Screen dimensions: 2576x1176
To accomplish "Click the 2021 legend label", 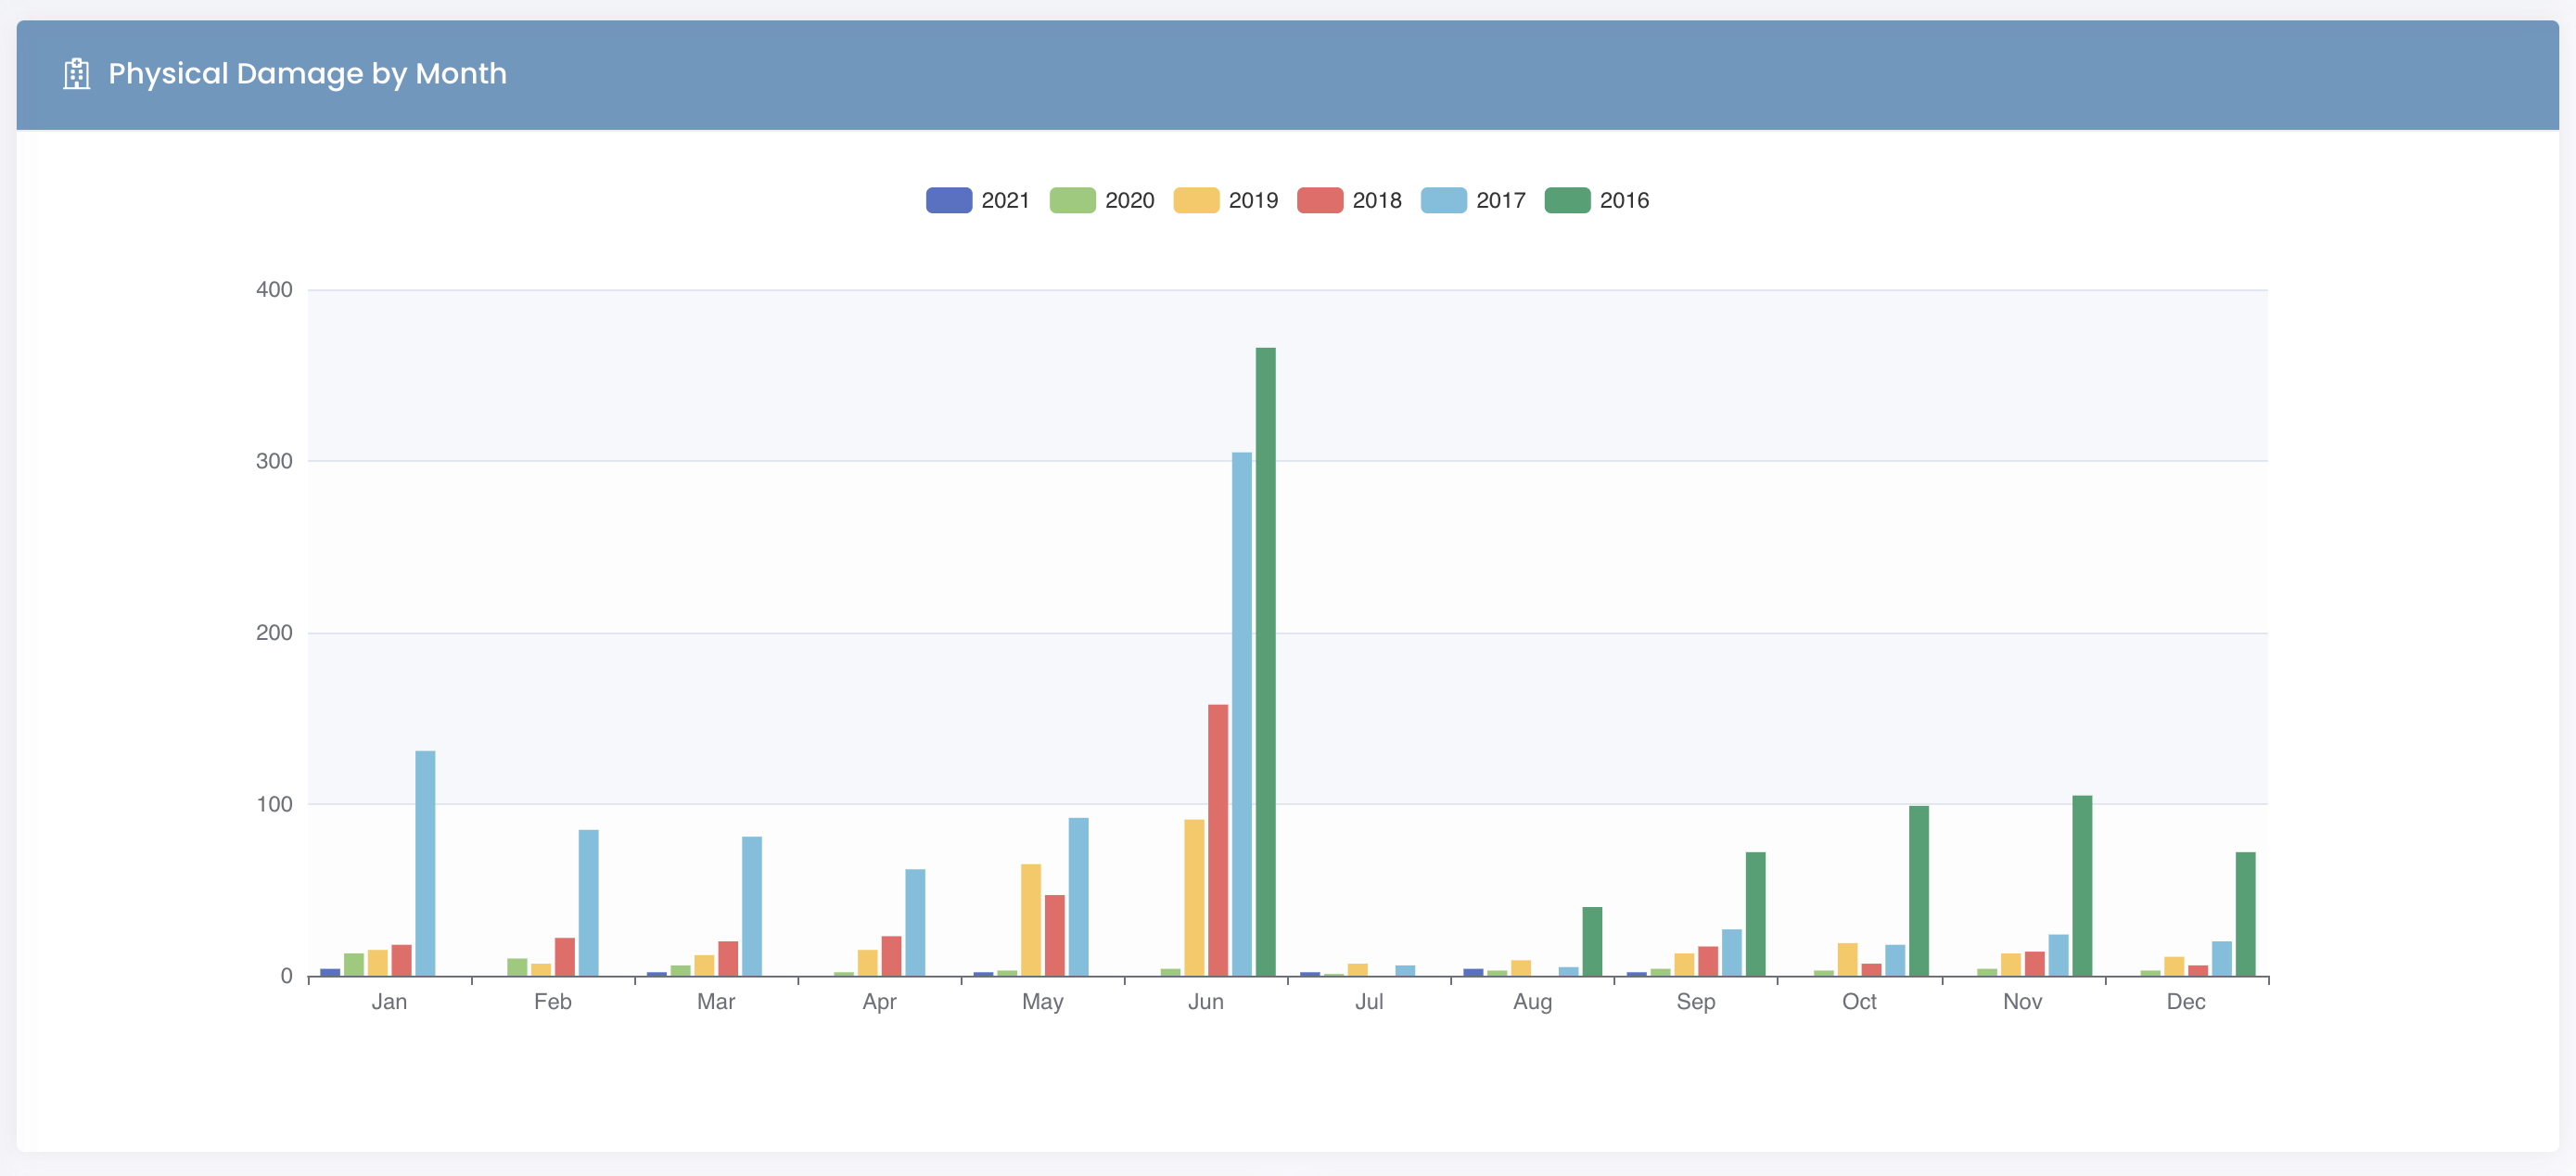I will pos(1005,200).
